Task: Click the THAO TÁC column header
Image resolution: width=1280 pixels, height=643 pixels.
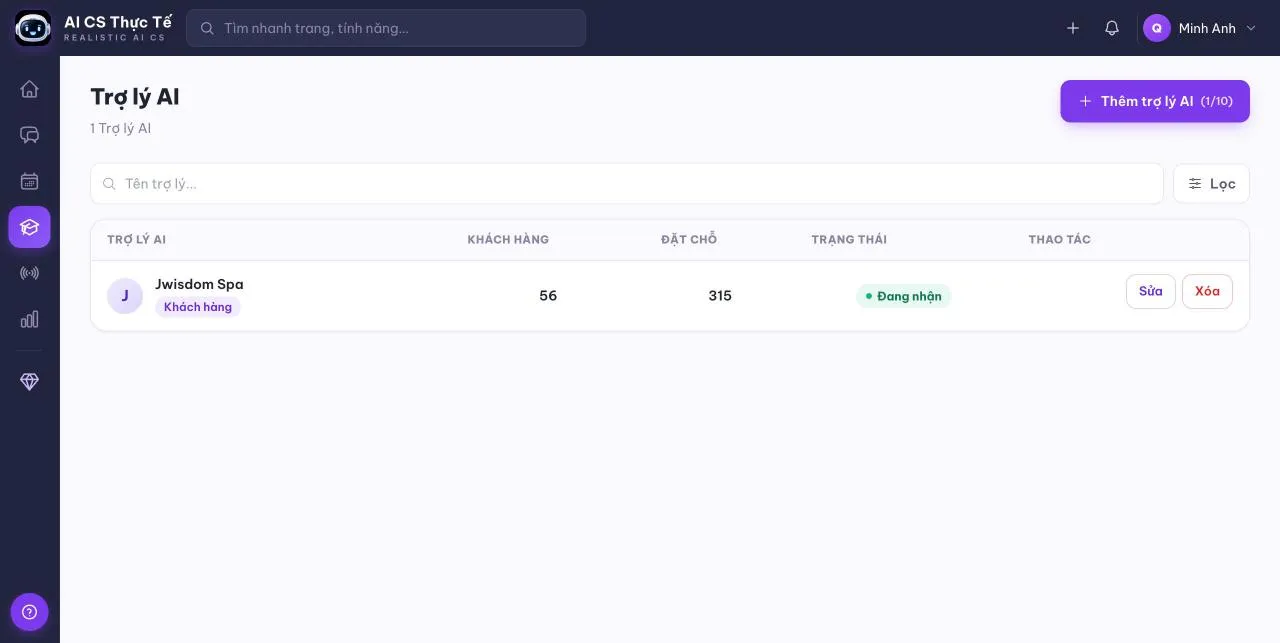Action: coord(1059,240)
